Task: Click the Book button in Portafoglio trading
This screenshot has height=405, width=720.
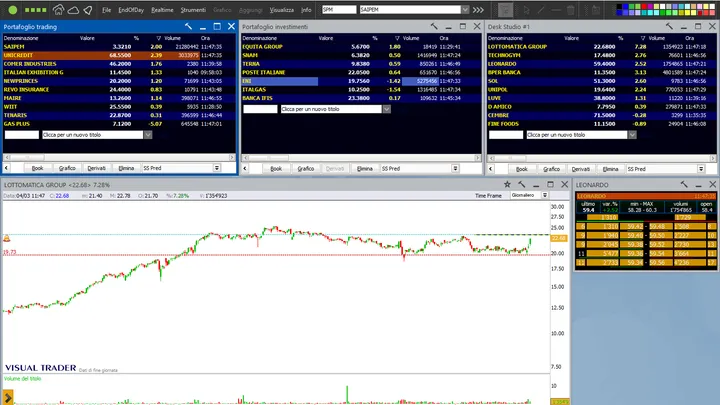Action: (x=38, y=168)
